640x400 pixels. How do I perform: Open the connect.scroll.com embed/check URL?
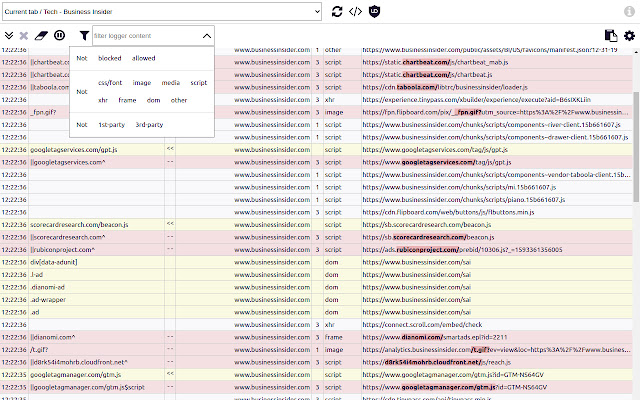pos(497,325)
